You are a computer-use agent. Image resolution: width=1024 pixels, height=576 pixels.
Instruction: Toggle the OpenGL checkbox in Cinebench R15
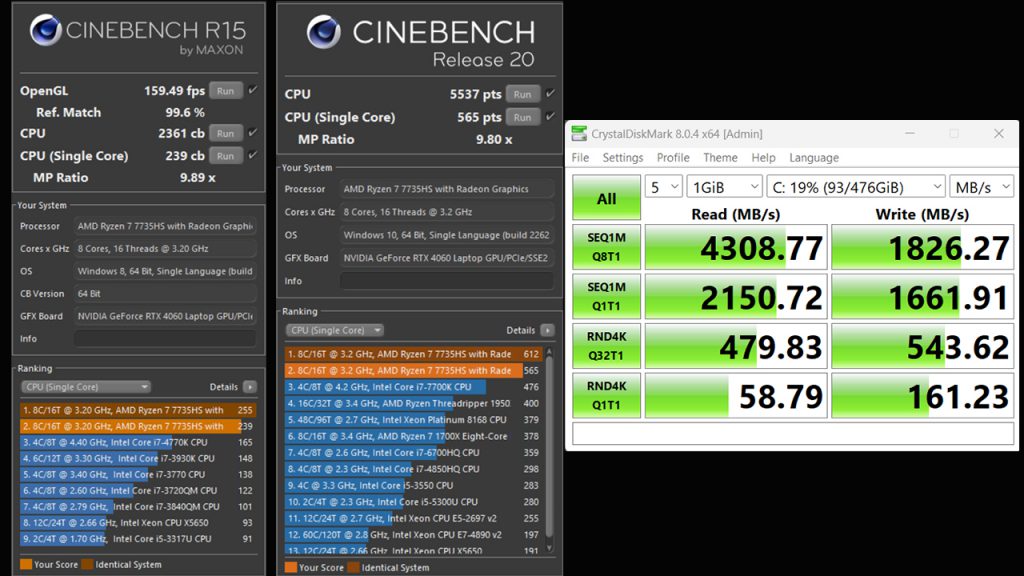[253, 90]
